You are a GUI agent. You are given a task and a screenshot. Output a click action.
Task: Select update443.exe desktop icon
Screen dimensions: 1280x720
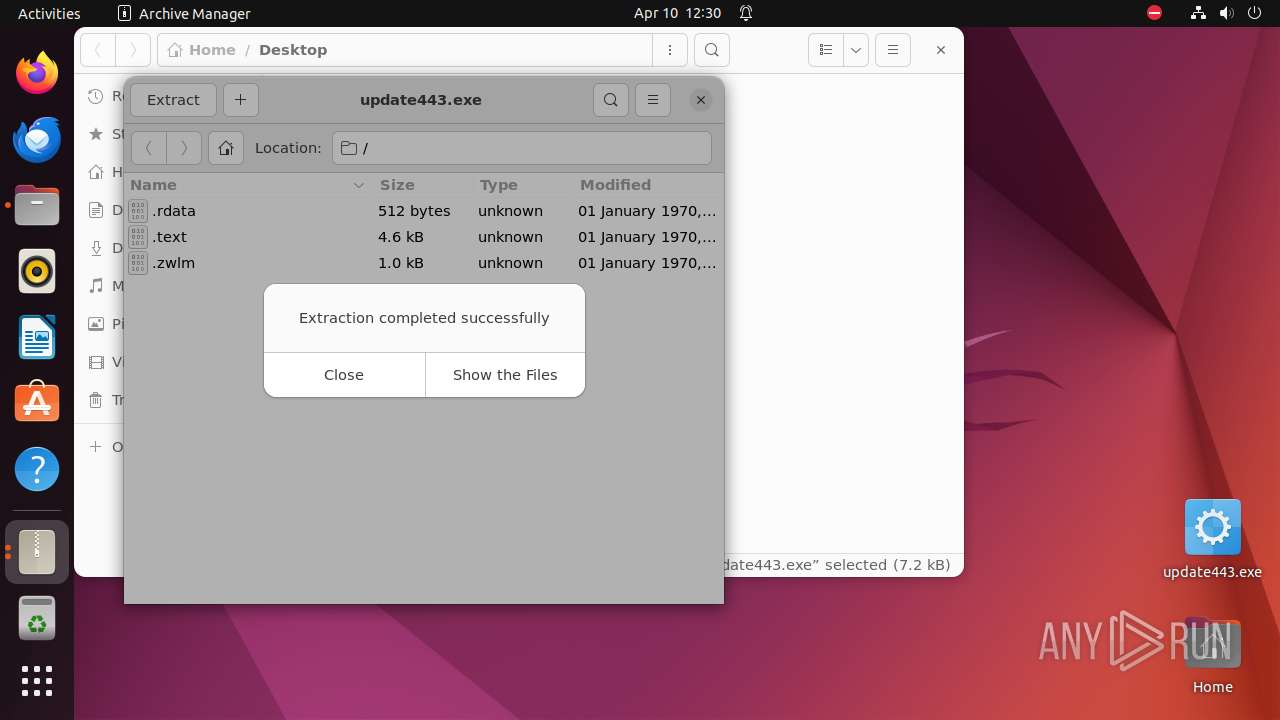(x=1212, y=540)
